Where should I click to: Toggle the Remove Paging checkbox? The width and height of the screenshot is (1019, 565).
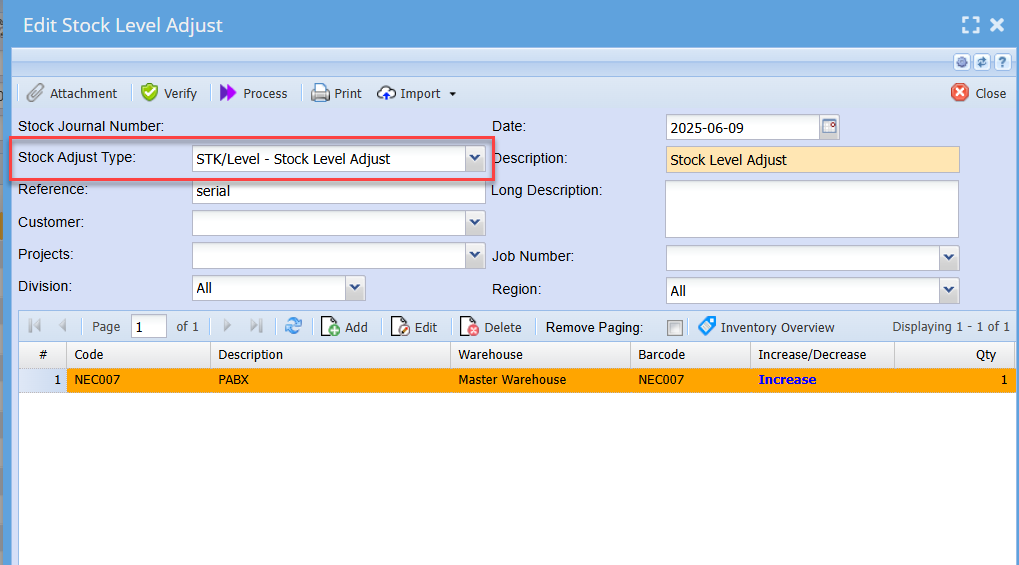(x=675, y=328)
